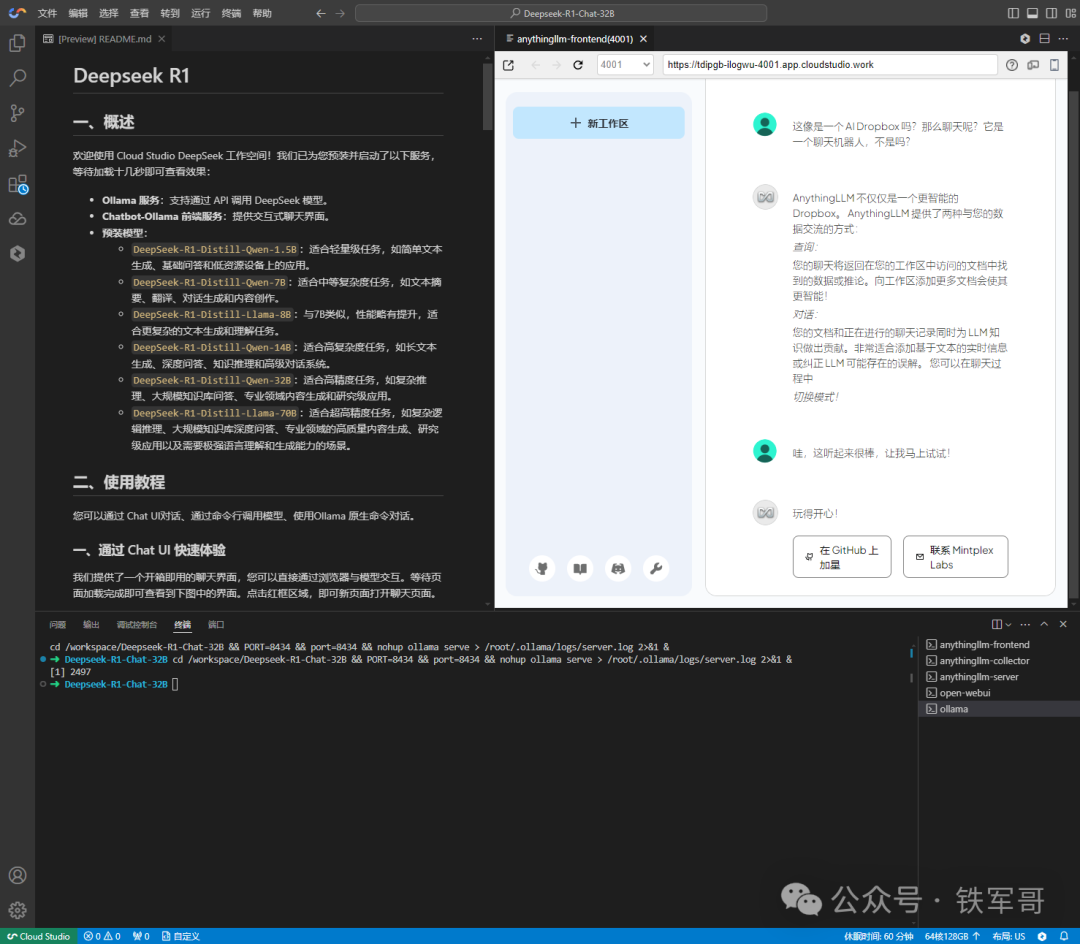
Task: Open the docs book icon in AnythingLLM sidebar
Action: click(x=580, y=569)
